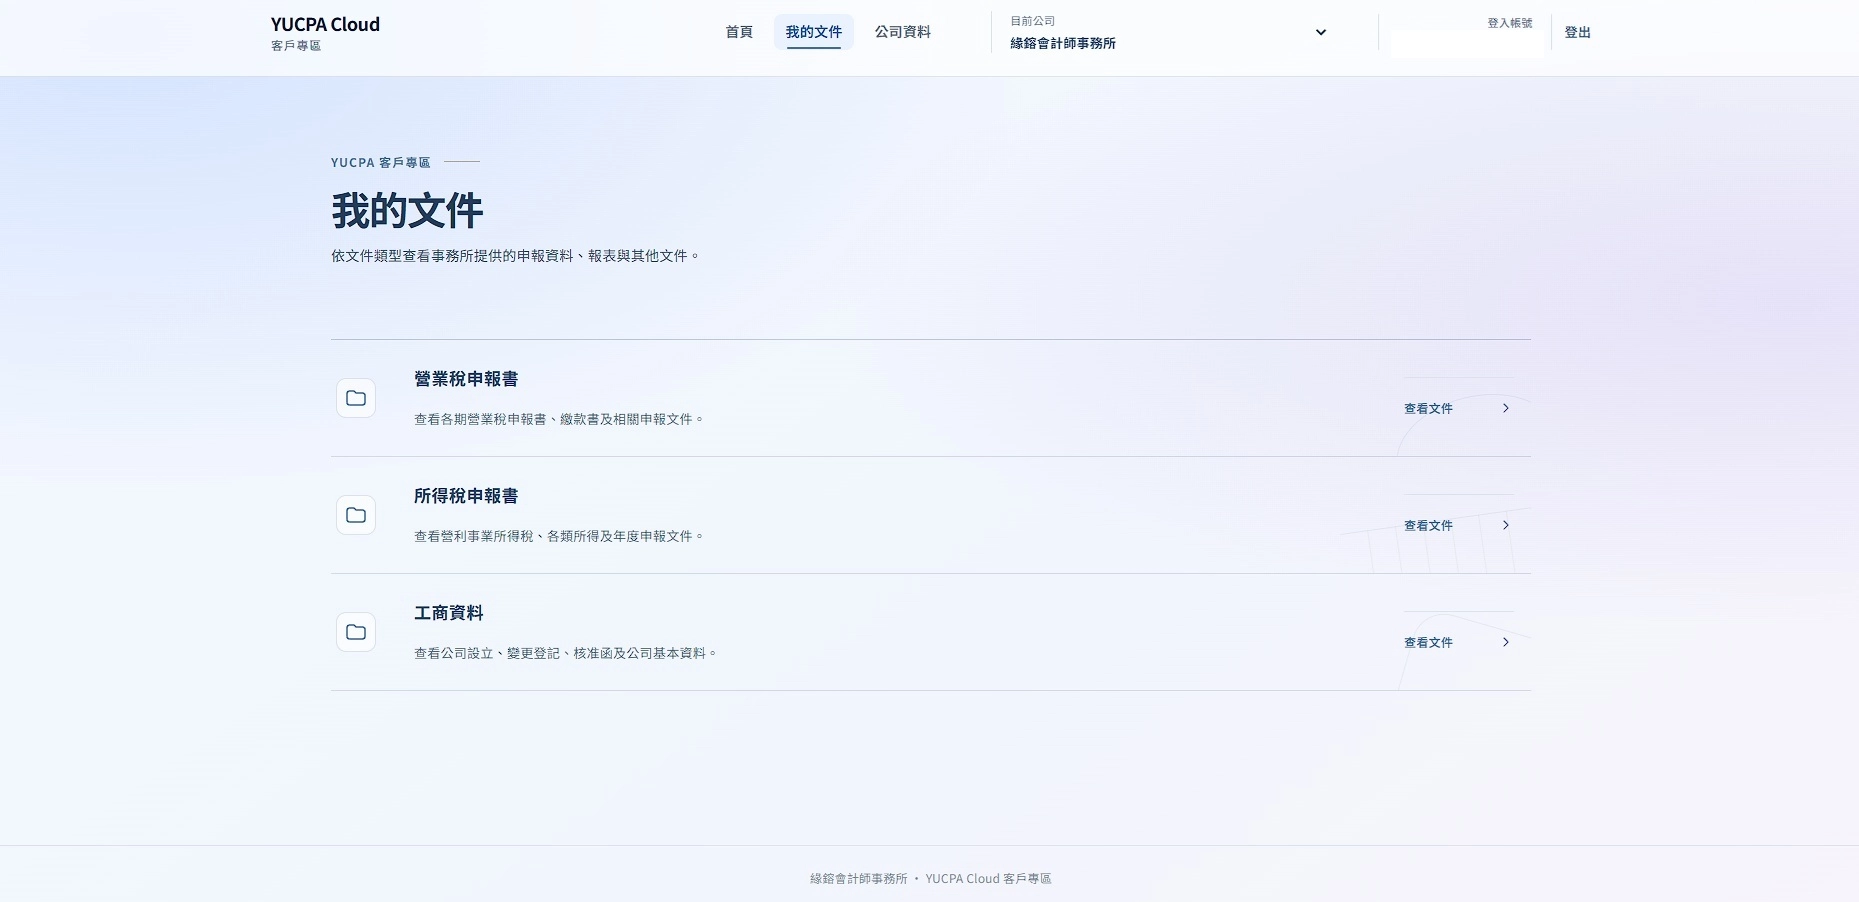Click footer text 緣鎔會計師事務所 • YUCPA Cloud 客戶專區
This screenshot has width=1859, height=902.
pos(930,878)
